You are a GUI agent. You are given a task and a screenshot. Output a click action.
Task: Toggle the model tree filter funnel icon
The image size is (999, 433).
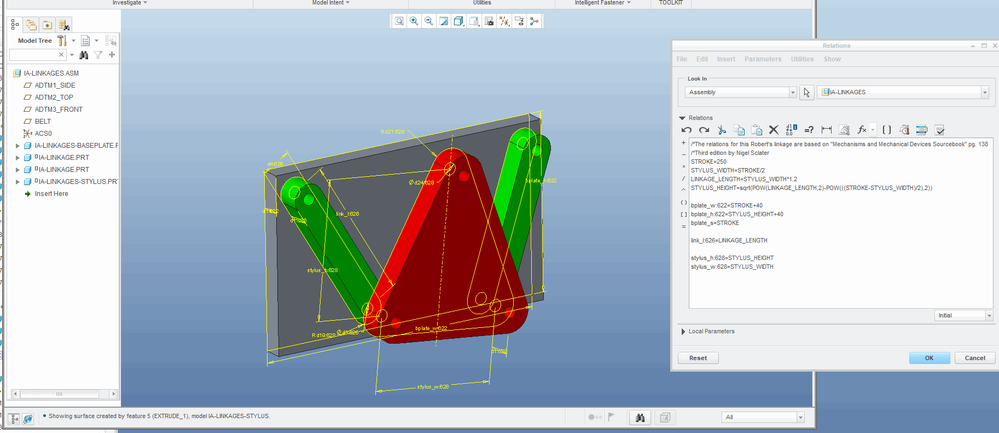(97, 55)
